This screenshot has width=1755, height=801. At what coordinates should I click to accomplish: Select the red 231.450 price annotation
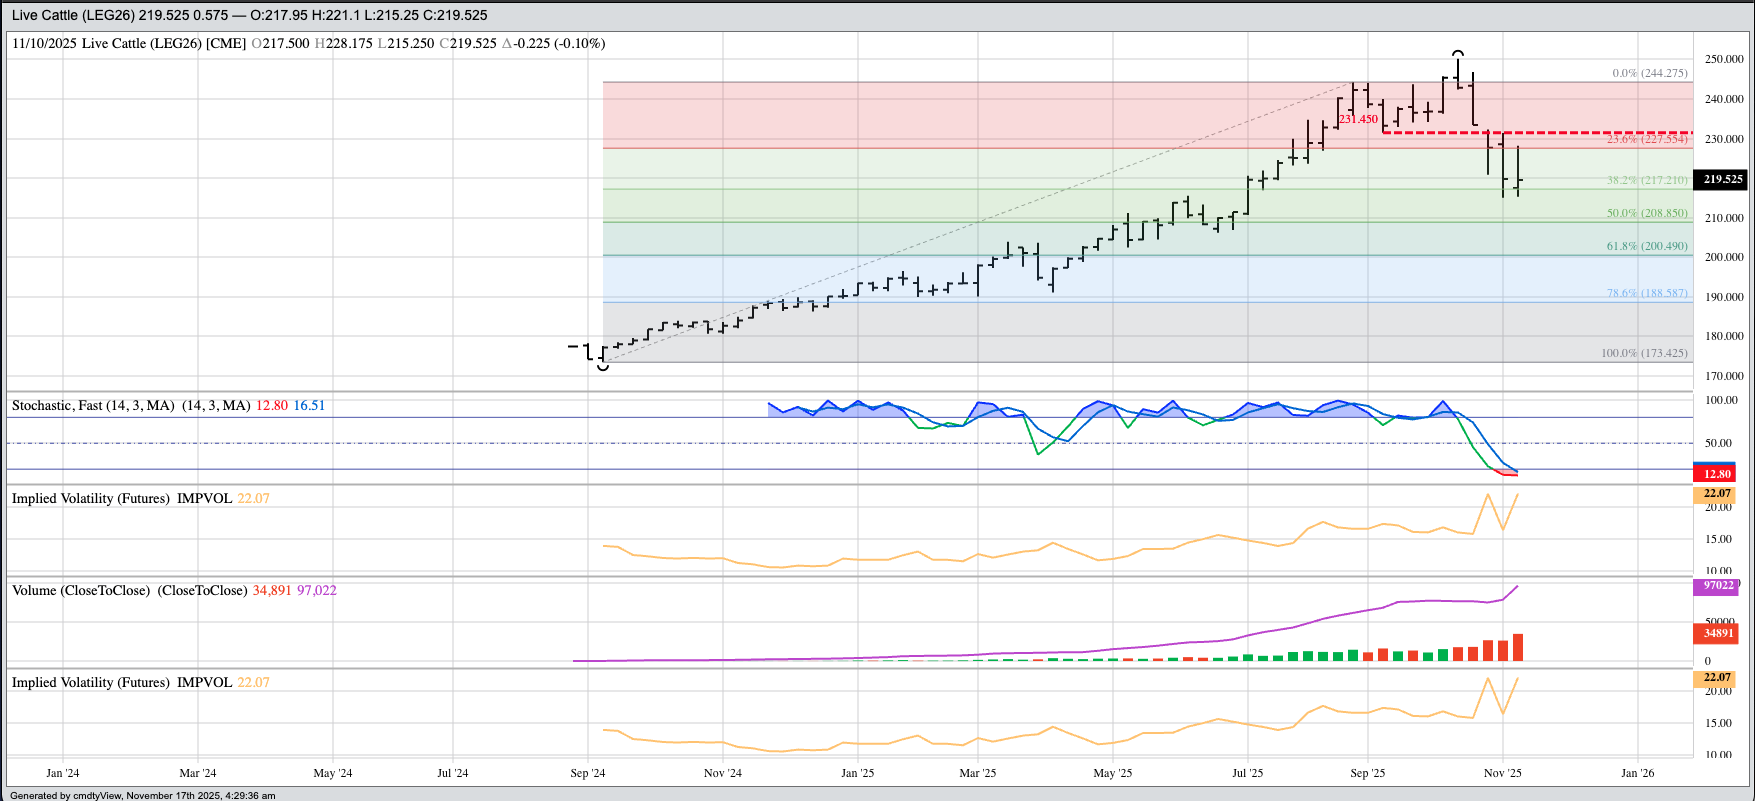click(1358, 119)
